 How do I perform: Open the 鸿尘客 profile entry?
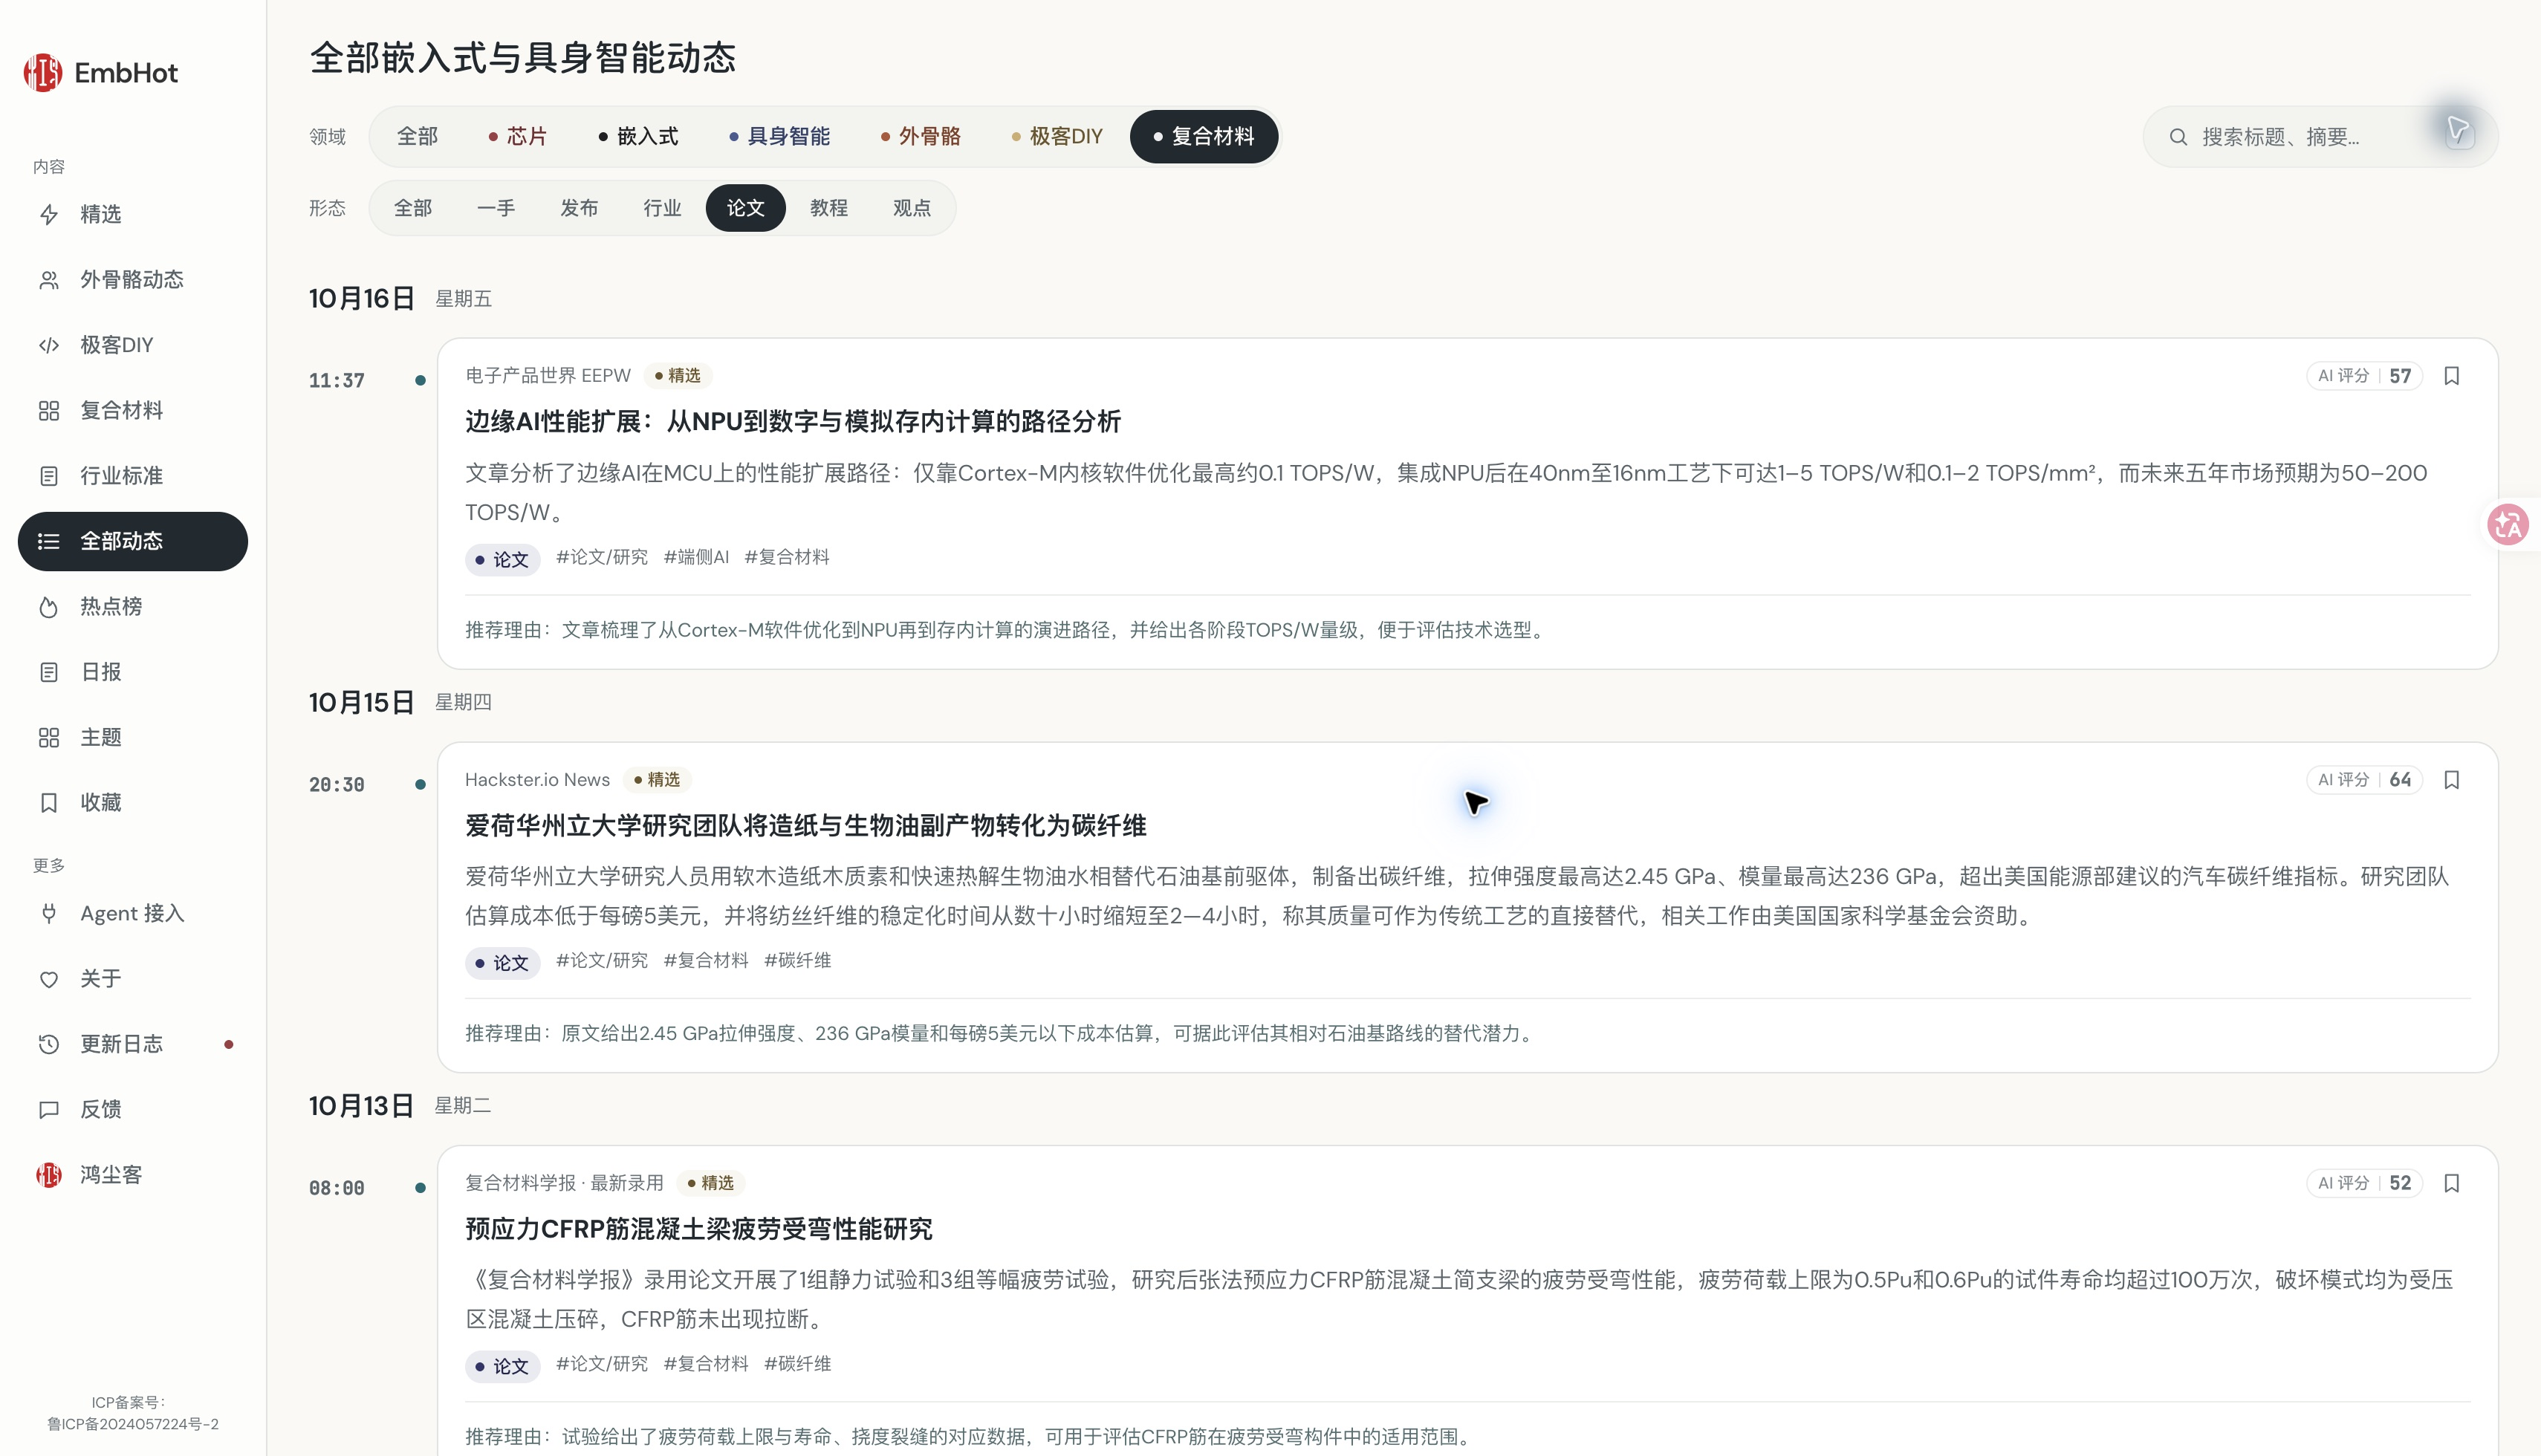coord(132,1175)
